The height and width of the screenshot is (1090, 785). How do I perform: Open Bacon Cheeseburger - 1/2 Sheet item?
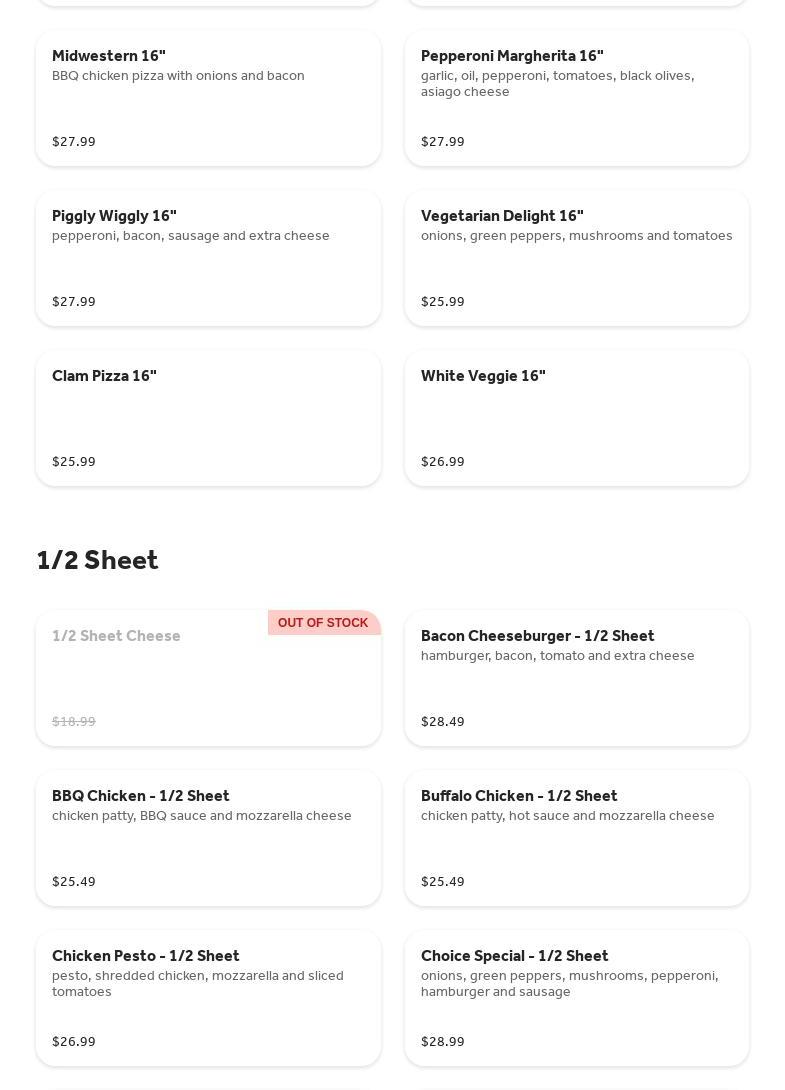(x=576, y=679)
